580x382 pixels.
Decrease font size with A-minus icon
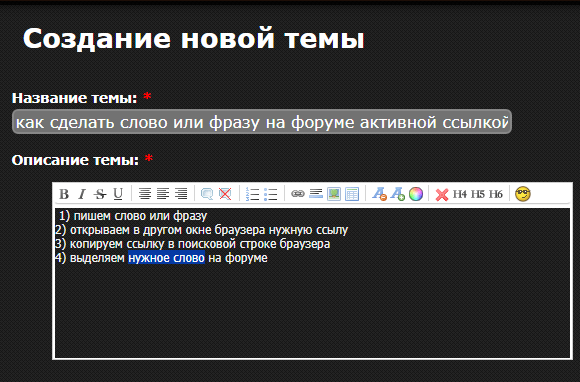[x=380, y=194]
